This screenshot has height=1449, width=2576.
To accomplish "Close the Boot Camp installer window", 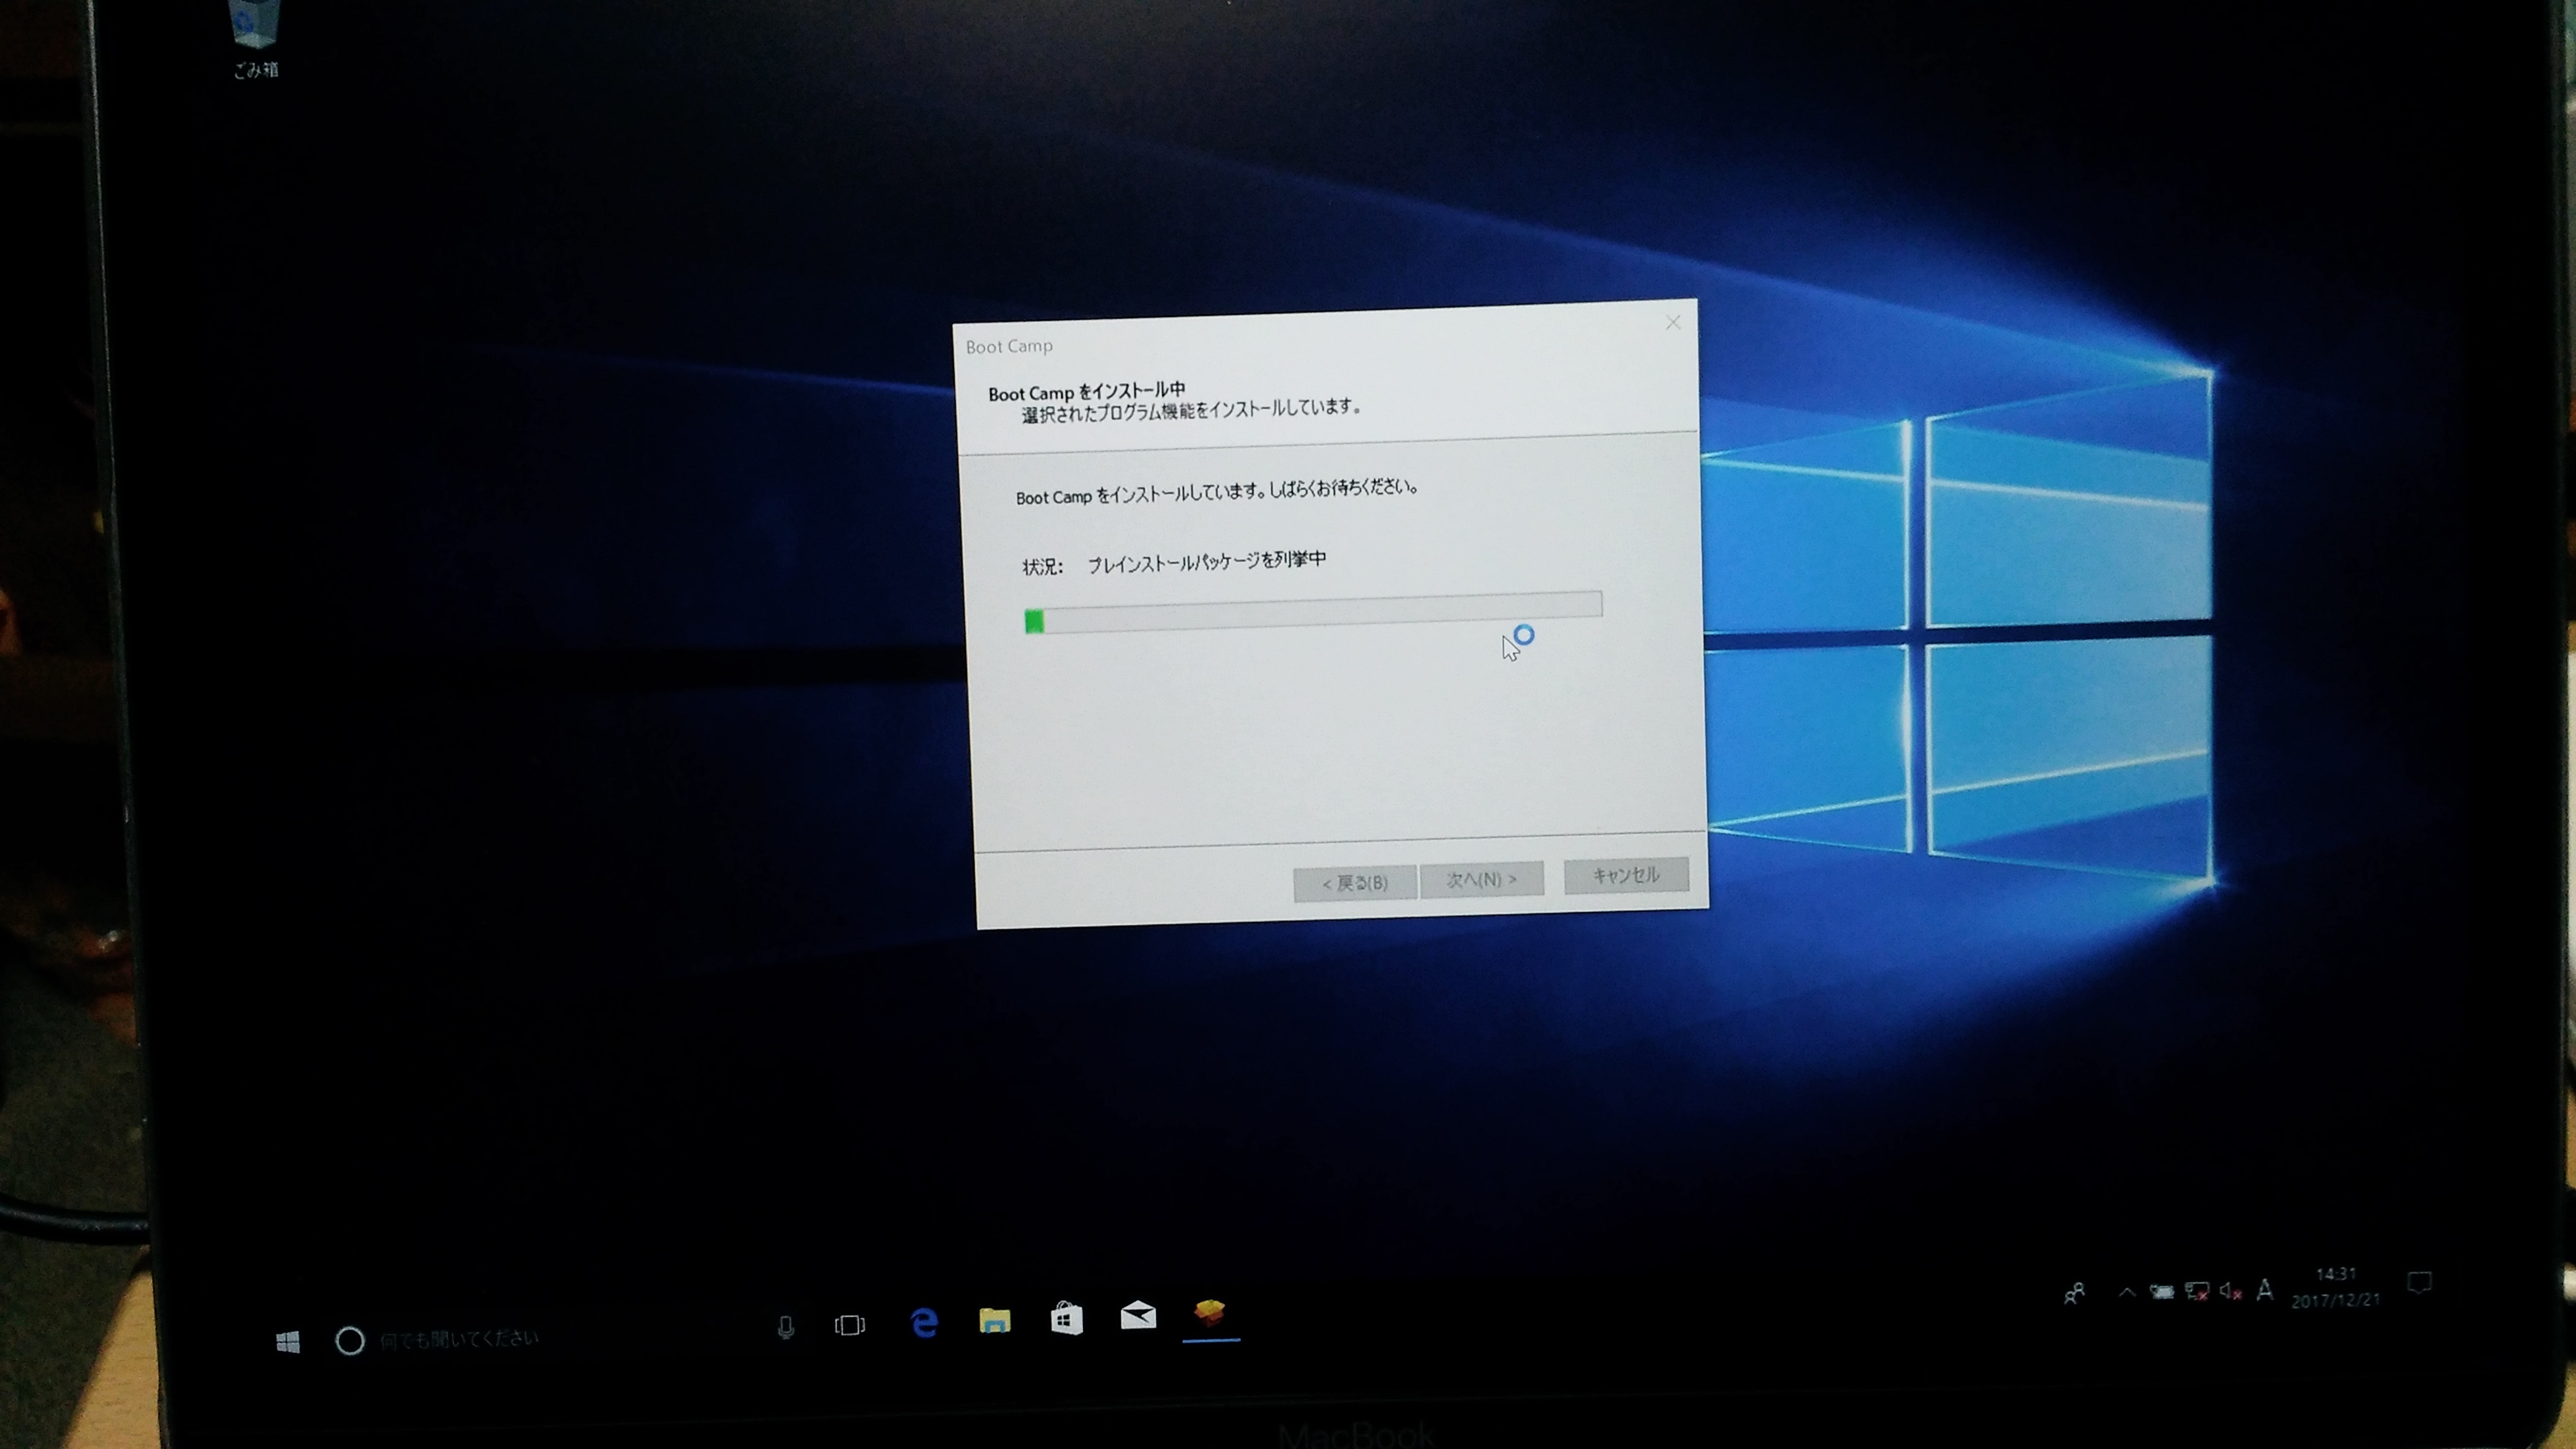I will tap(1673, 322).
